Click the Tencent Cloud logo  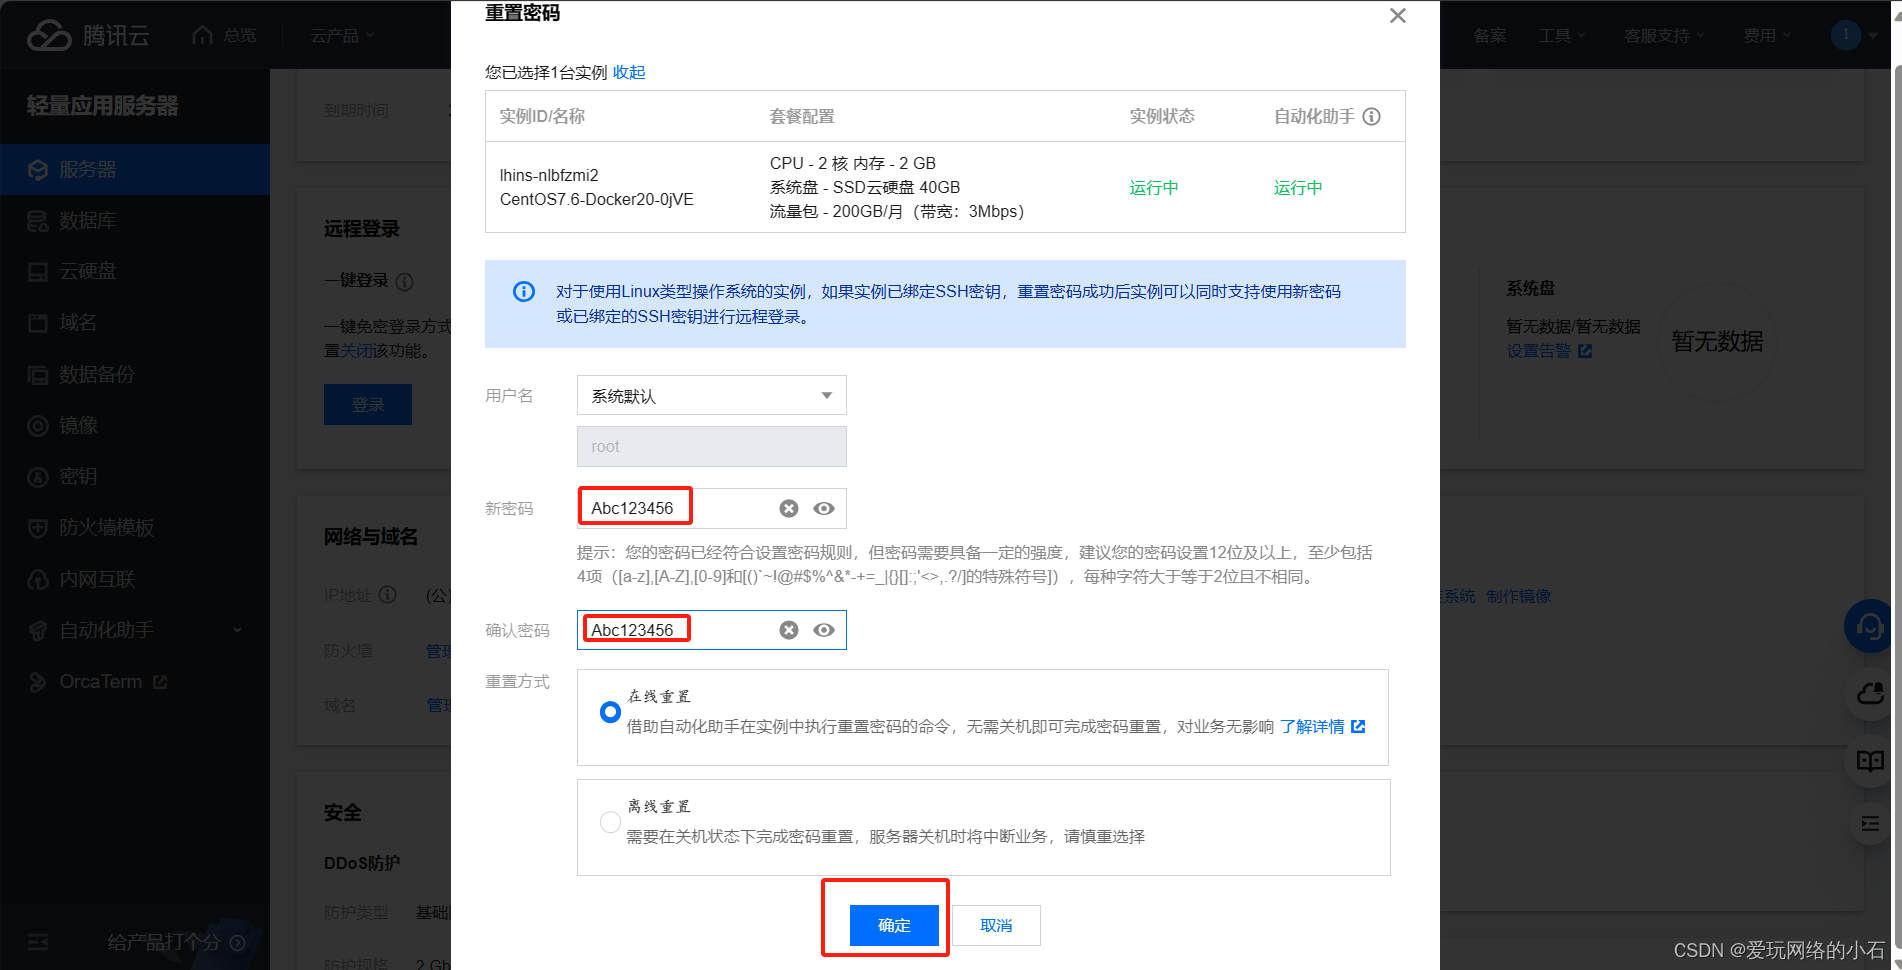(x=88, y=36)
